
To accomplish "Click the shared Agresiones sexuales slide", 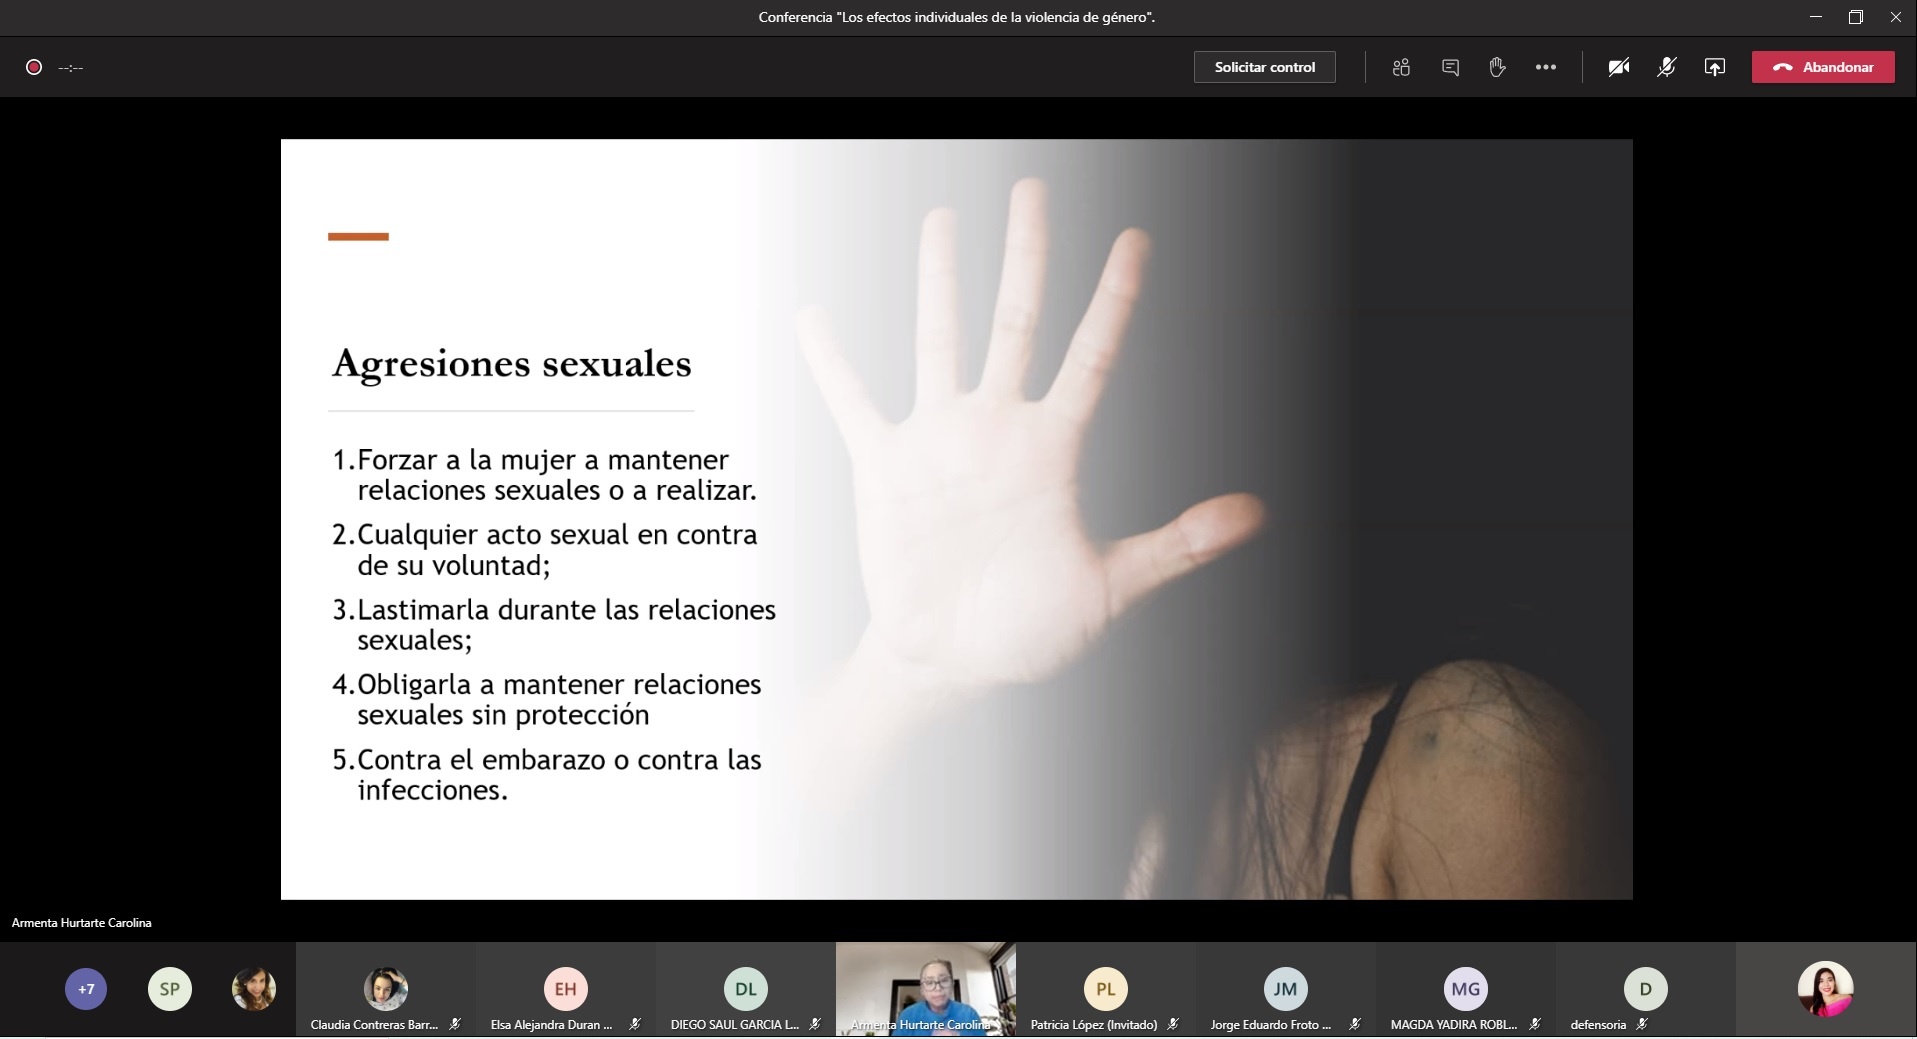I will (956, 519).
